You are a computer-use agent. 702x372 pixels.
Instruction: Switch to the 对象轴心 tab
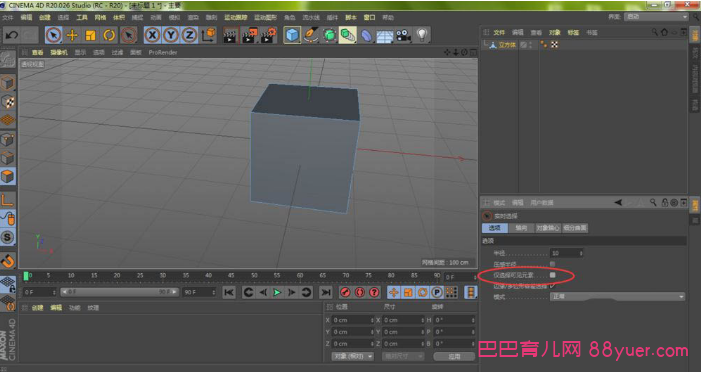point(548,228)
